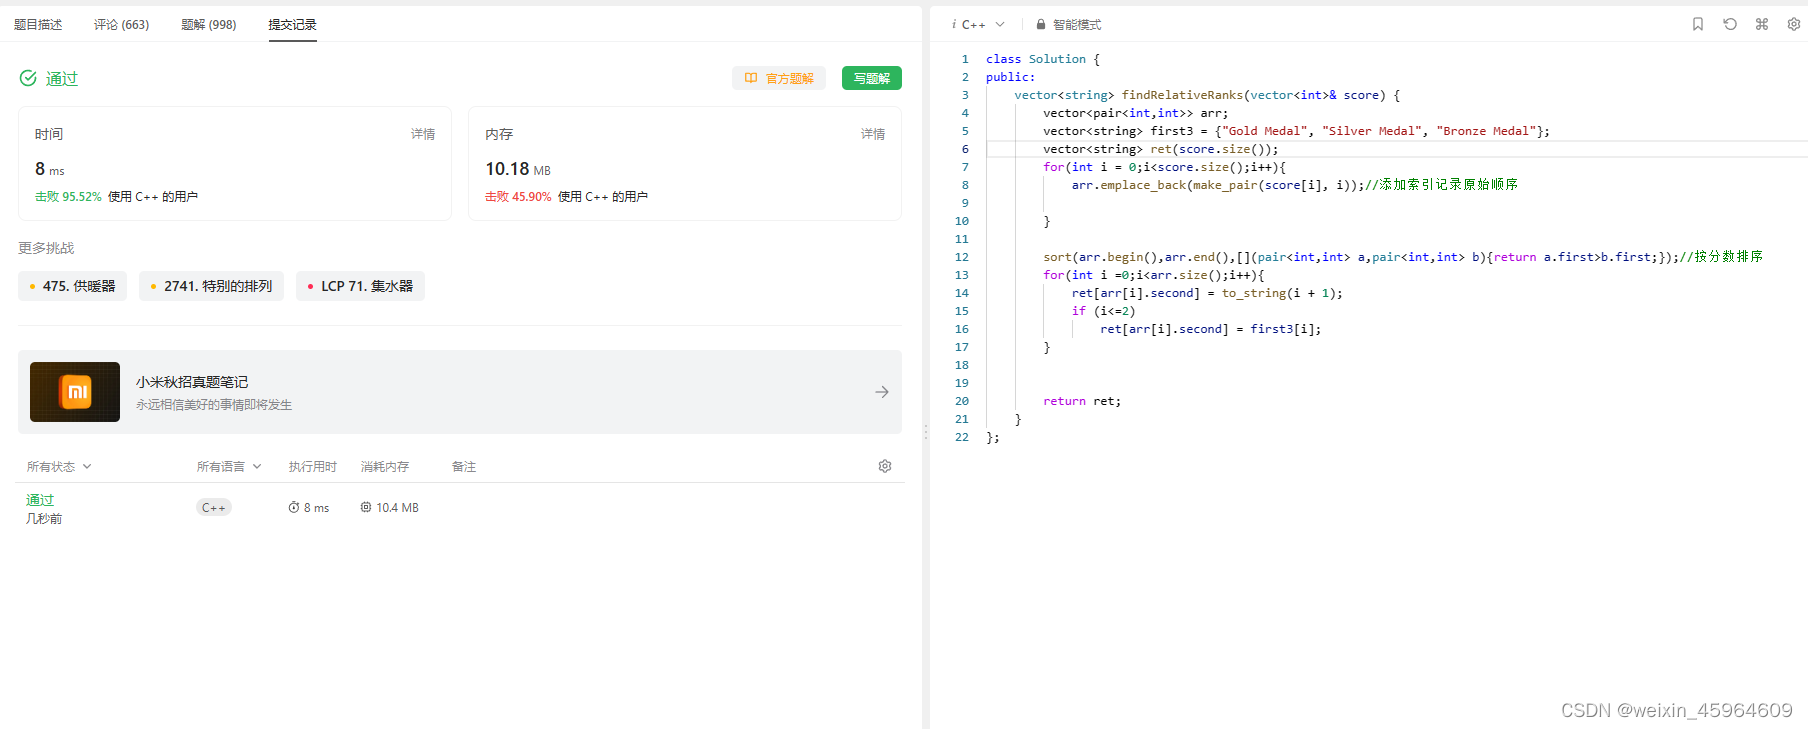Click the Xiaomi logo thumbnail
This screenshot has width=1808, height=729.
point(75,392)
